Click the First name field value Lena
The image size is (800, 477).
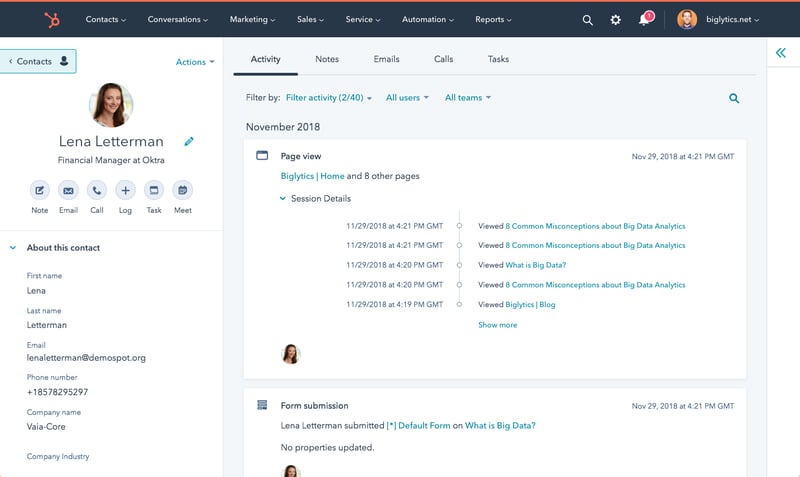(x=36, y=291)
